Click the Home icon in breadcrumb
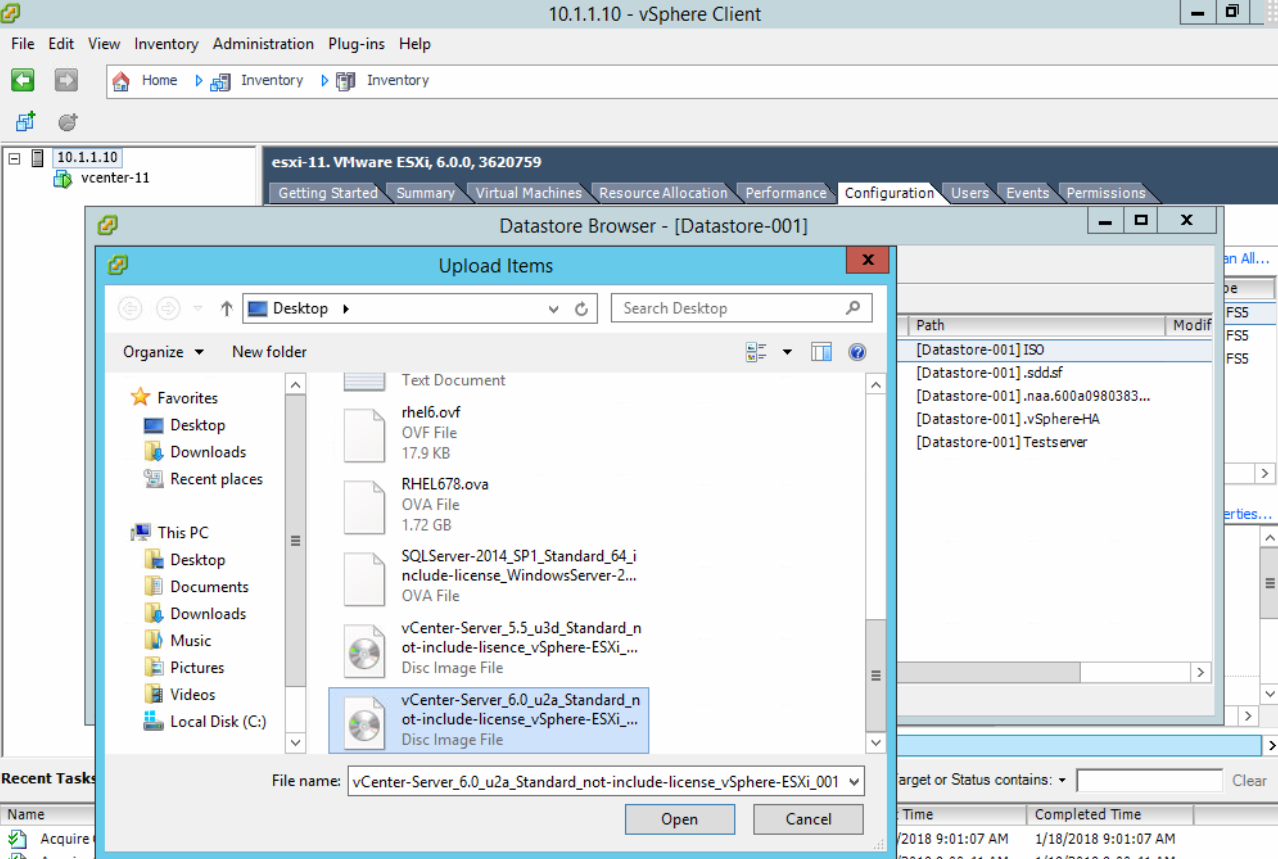 [121, 81]
